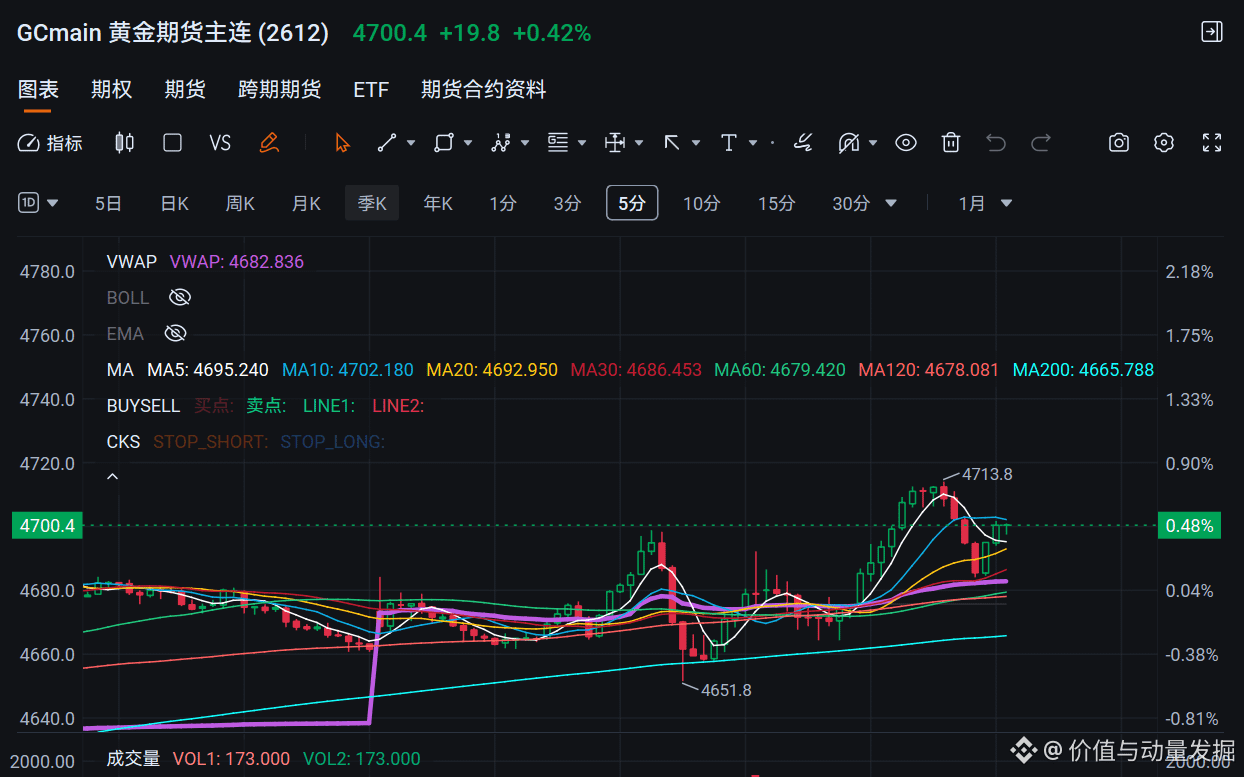Show the EMA indicator via eye icon
This screenshot has width=1244, height=777.
(x=175, y=333)
